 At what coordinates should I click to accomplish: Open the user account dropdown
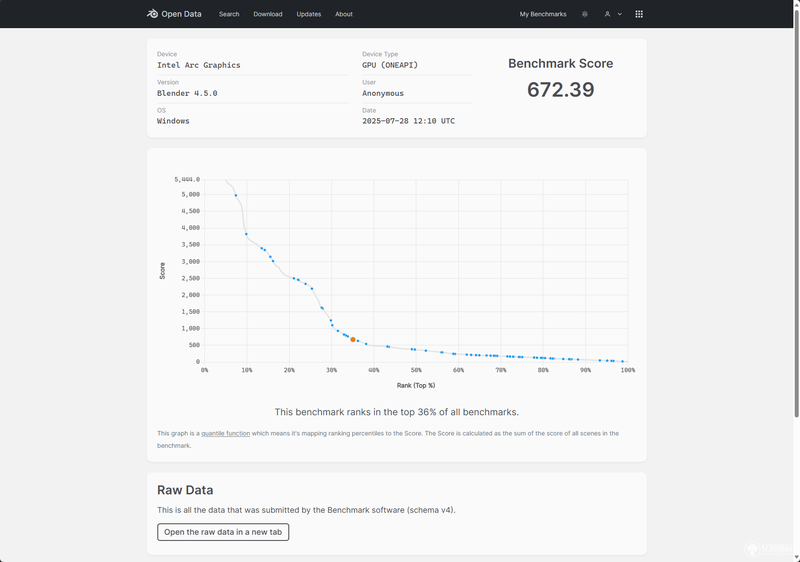pos(613,14)
